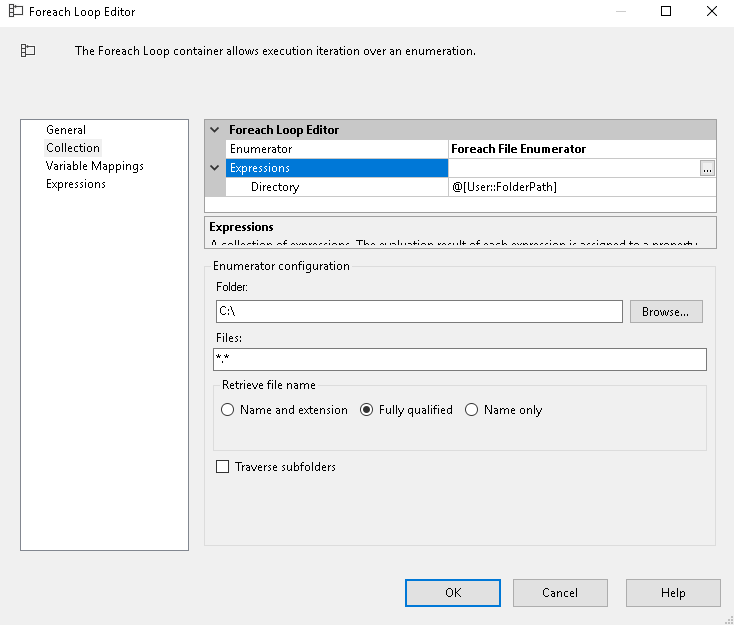
Task: Click the container icon beside the description text
Action: 28,50
